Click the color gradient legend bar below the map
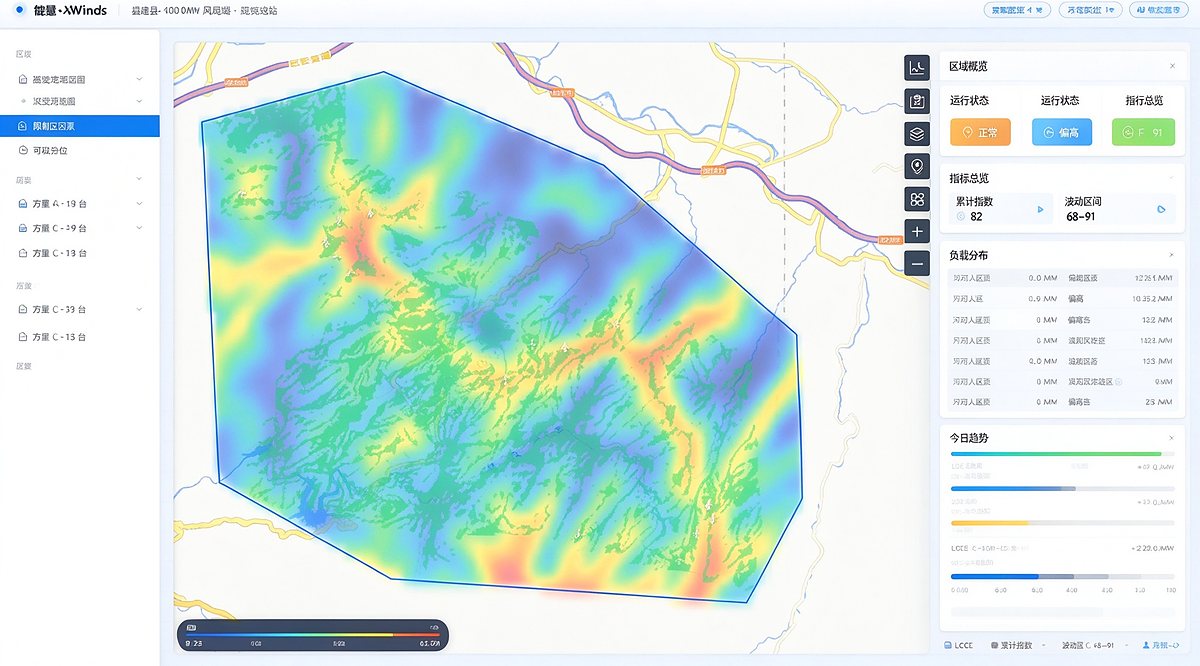This screenshot has height=666, width=1200. click(313, 635)
